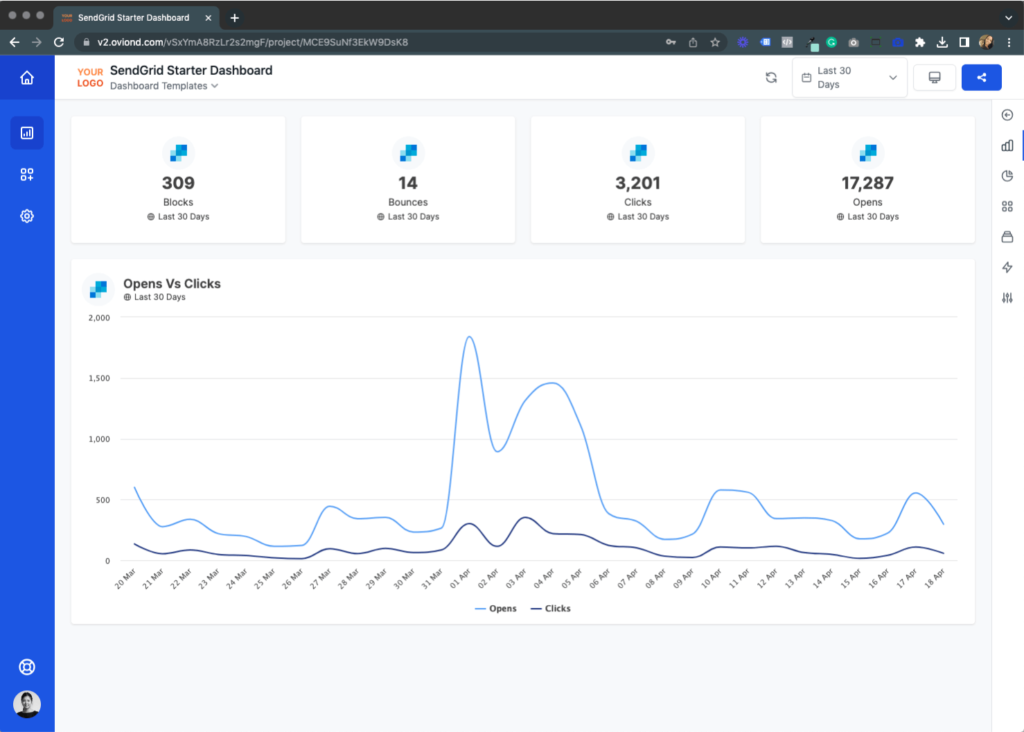Click the SendGrid icon beside Opens Vs Clicks
Screen dimensions: 1024x732
(x=99, y=289)
